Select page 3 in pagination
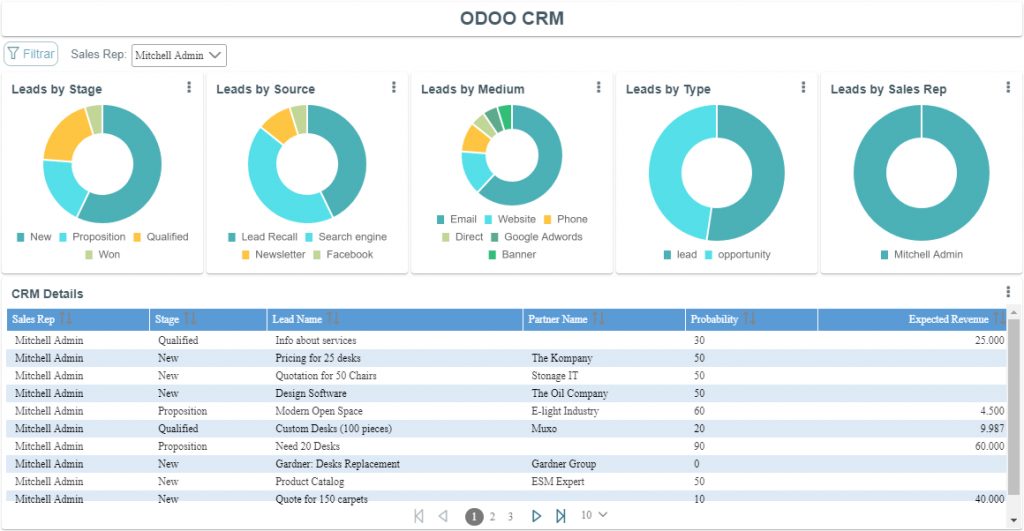 point(511,517)
